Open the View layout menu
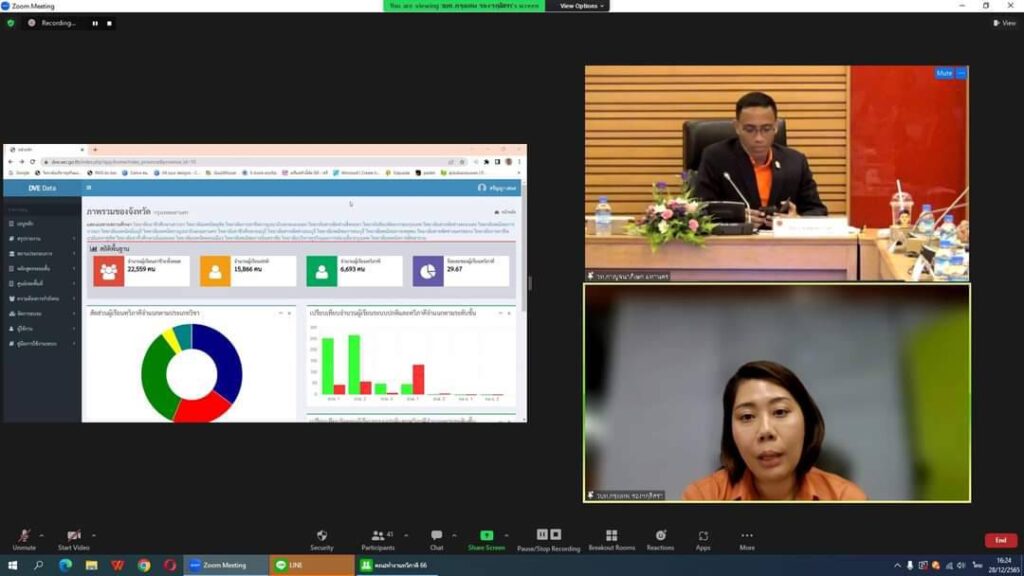The height and width of the screenshot is (576, 1024). (x=1004, y=23)
